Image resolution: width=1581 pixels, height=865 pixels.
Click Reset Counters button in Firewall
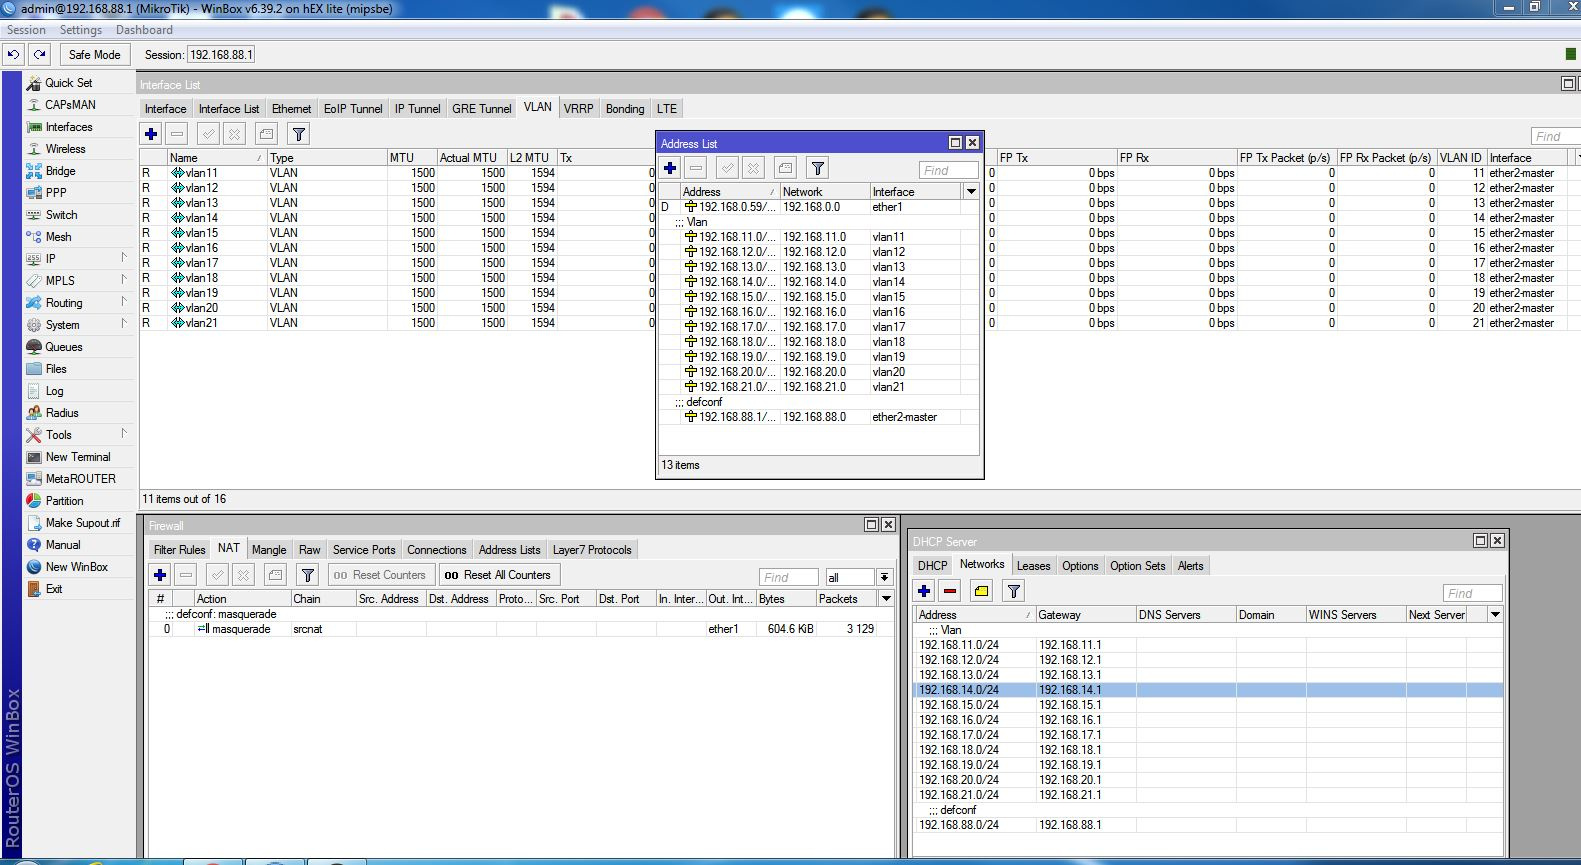point(380,575)
